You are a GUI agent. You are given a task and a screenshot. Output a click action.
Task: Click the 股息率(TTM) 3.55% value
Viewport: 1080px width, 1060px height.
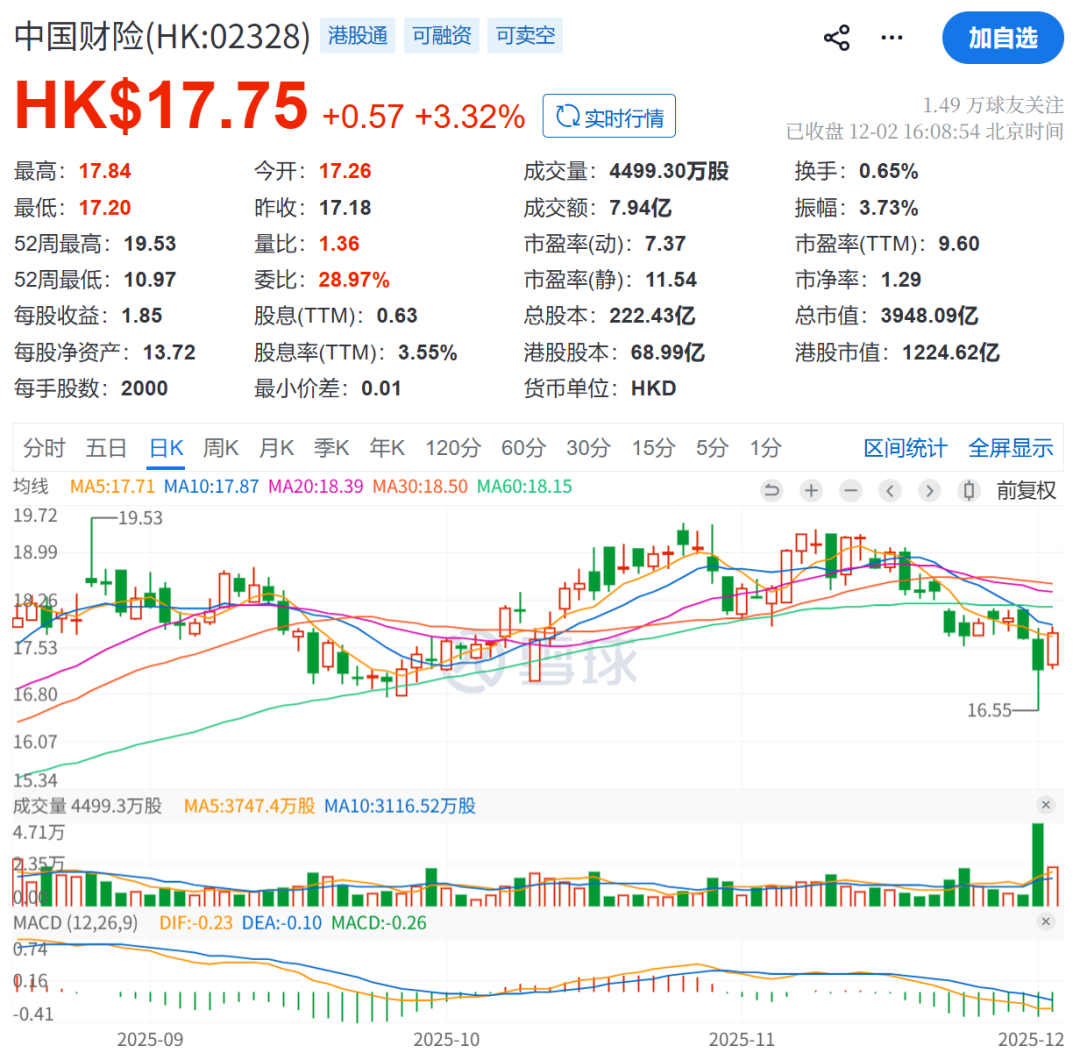428,353
